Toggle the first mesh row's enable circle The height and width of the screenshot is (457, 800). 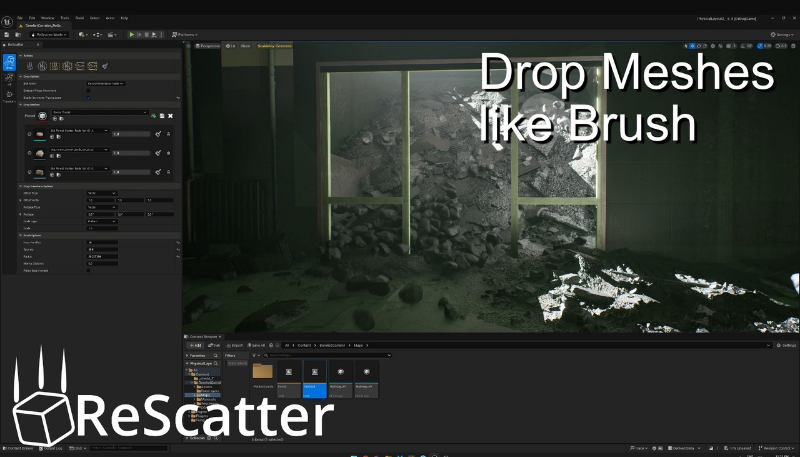(x=29, y=134)
